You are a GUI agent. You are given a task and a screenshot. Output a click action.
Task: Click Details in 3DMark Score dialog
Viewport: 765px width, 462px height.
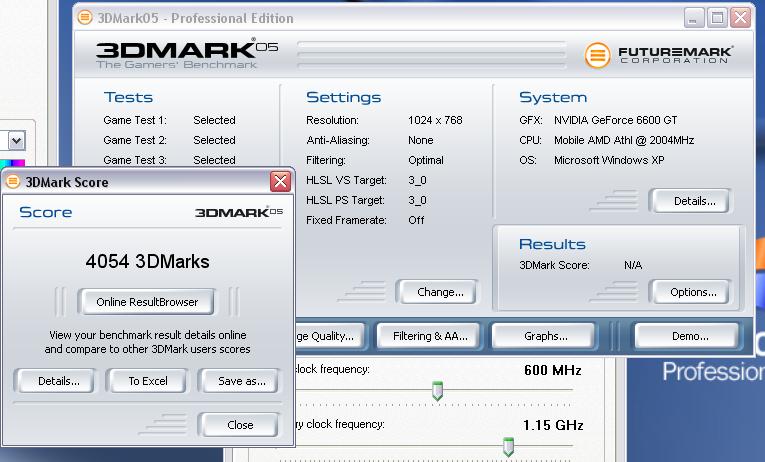(54, 381)
